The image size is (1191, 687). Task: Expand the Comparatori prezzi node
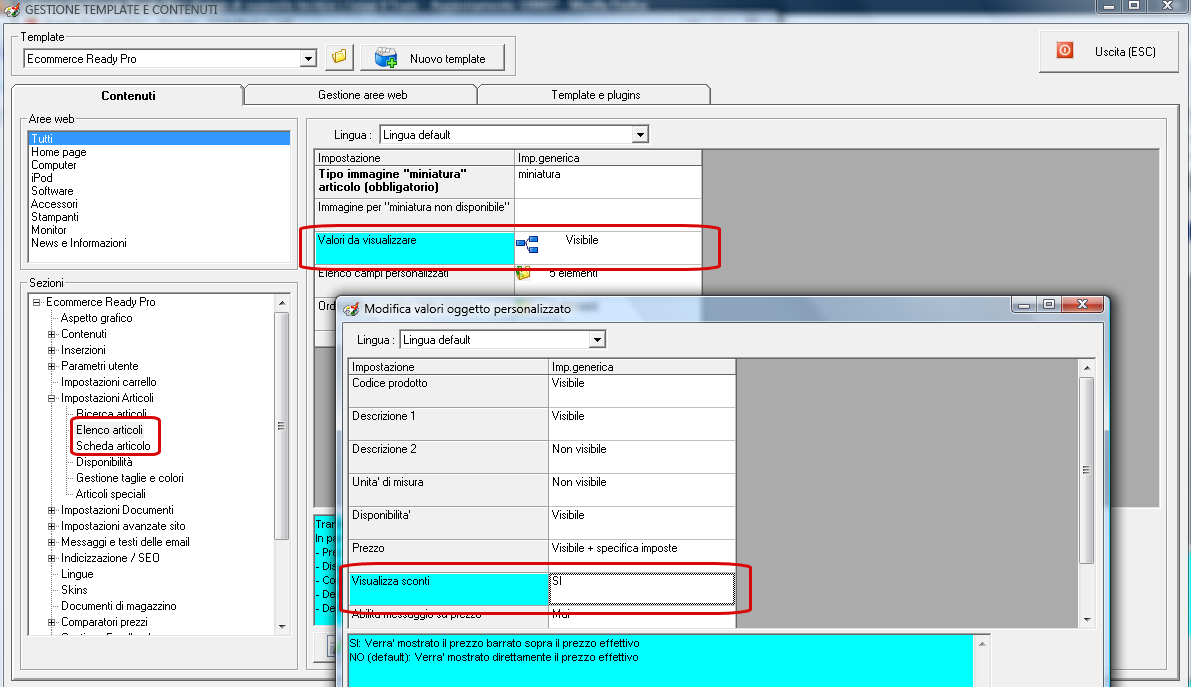tap(52, 622)
